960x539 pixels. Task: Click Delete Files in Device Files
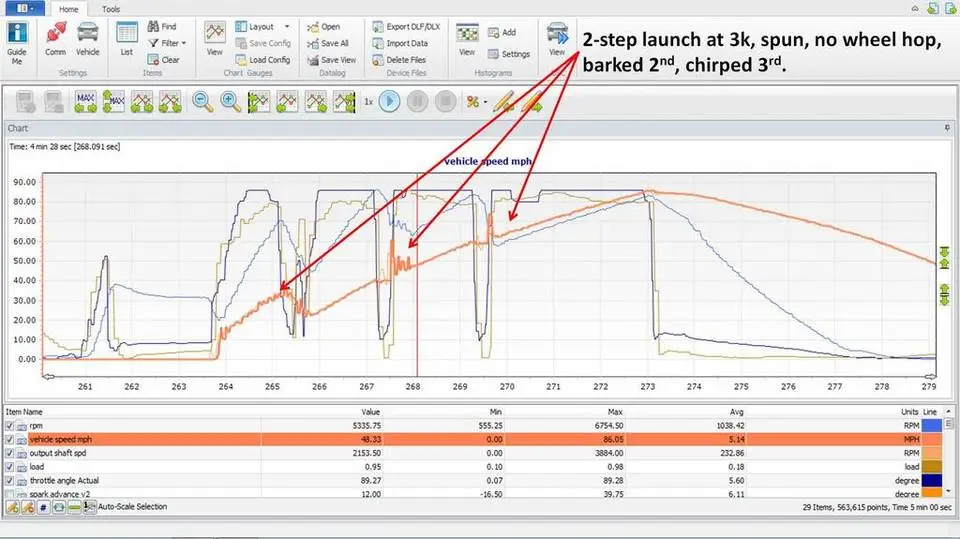tap(399, 59)
